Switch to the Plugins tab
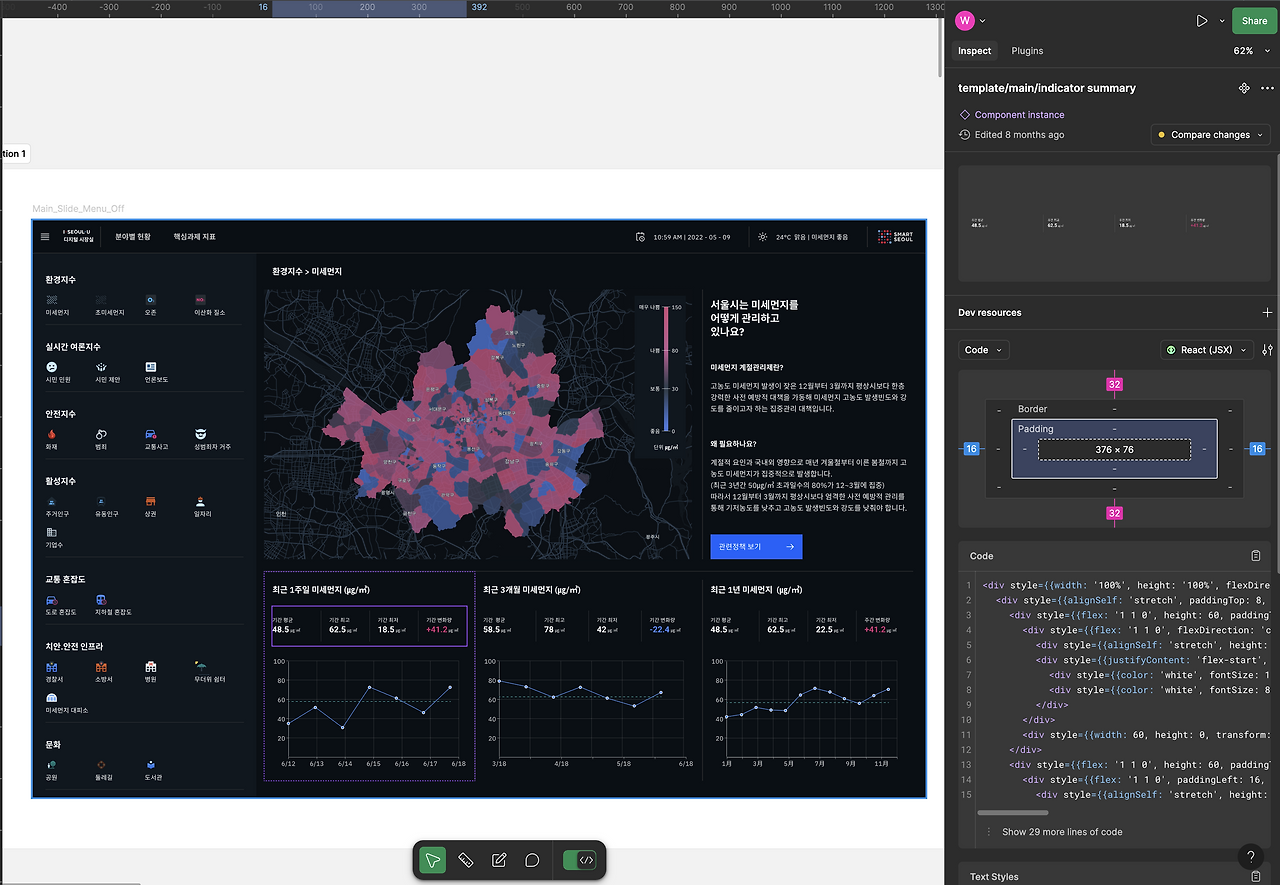The height and width of the screenshot is (885, 1280). coord(1027,51)
